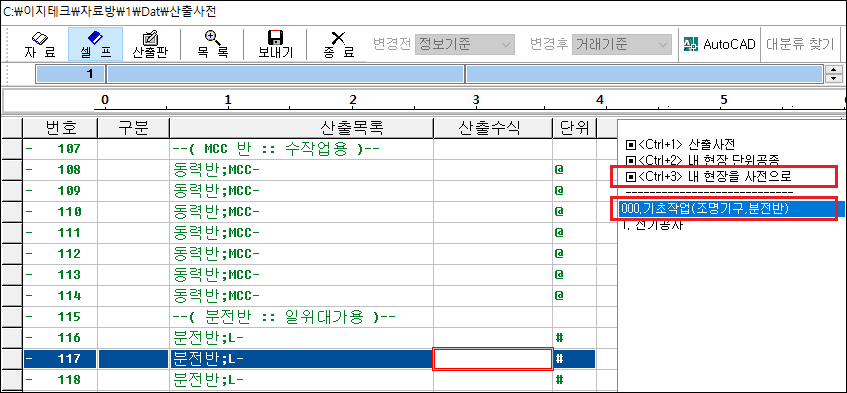Open the 산출판 toolbar button
The height and width of the screenshot is (393, 847).
click(x=151, y=44)
